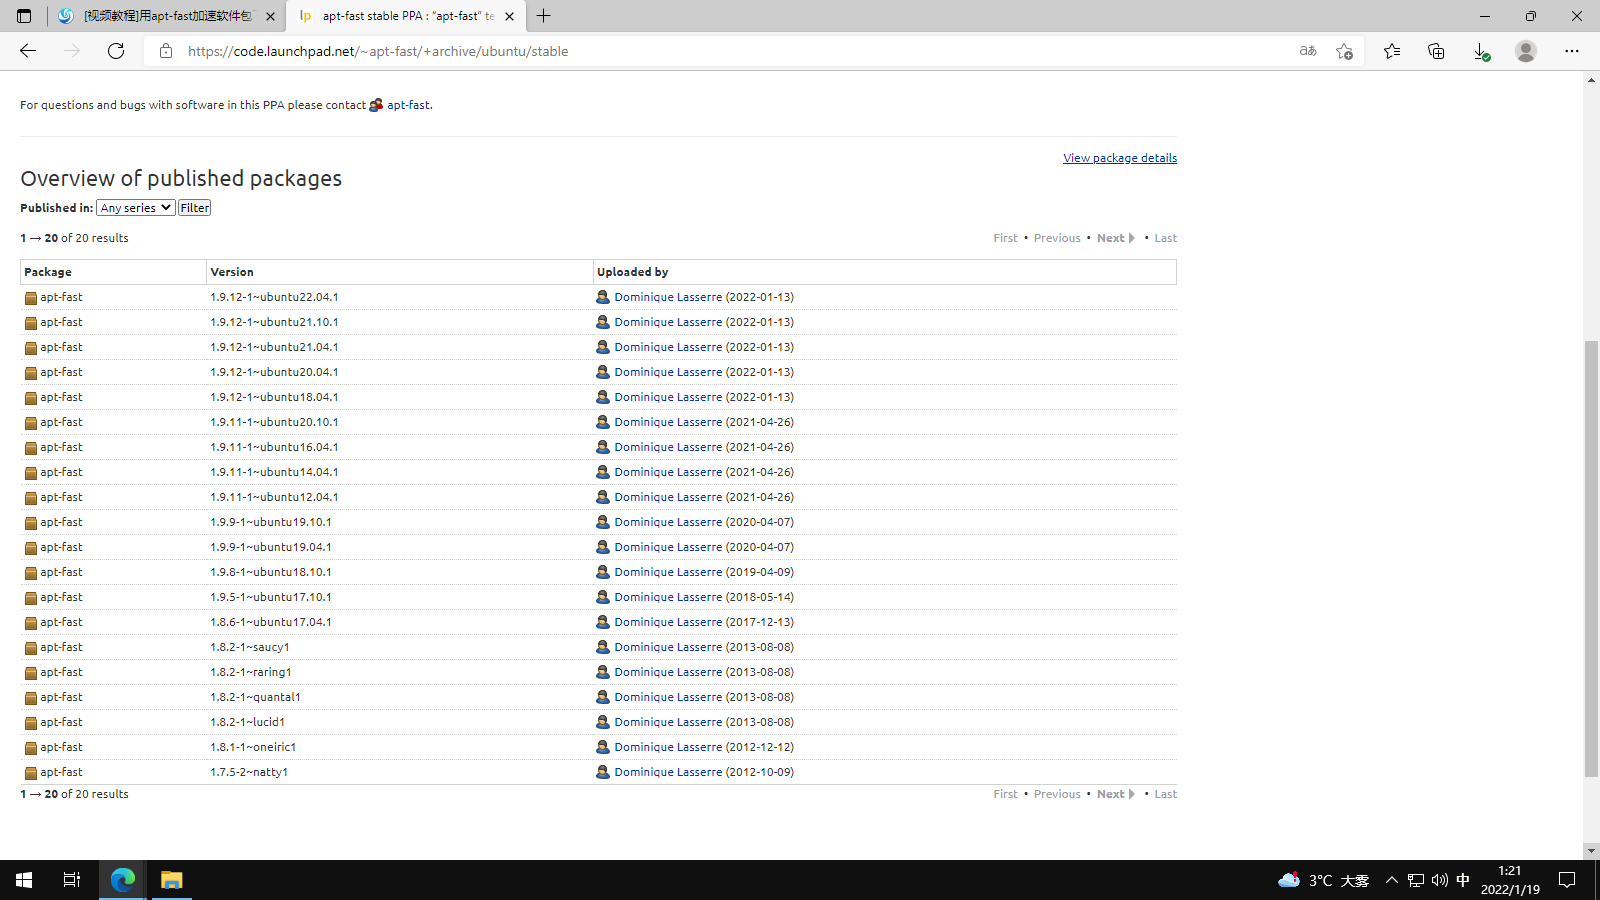The width and height of the screenshot is (1600, 900).
Task: Open the notification center
Action: (1567, 880)
